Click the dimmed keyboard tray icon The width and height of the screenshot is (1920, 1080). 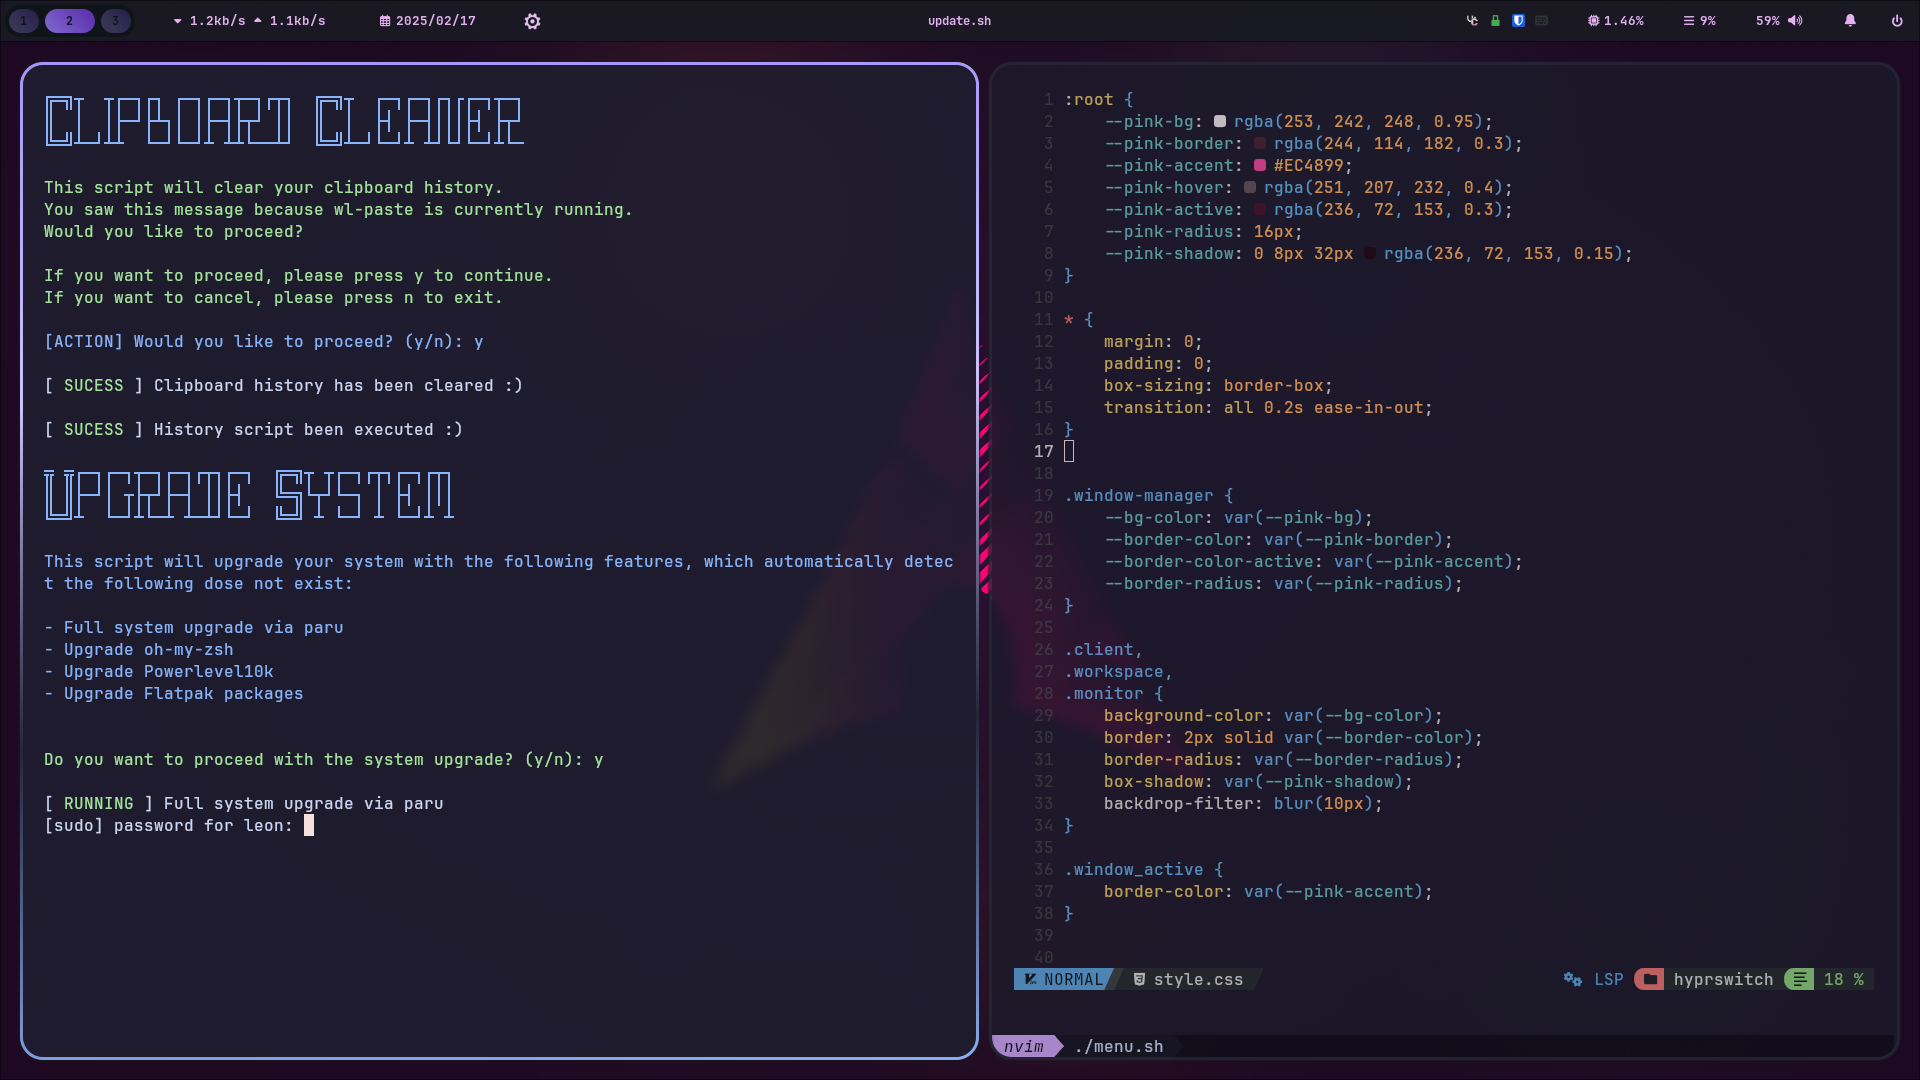pos(1541,21)
